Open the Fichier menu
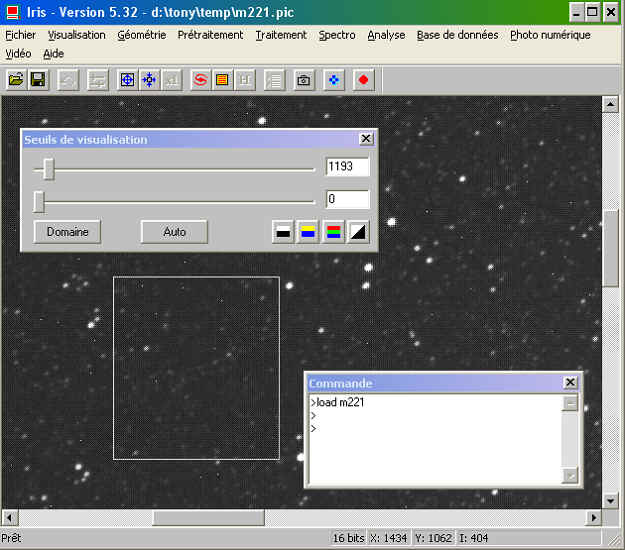Image resolution: width=625 pixels, height=550 pixels. [x=20, y=35]
